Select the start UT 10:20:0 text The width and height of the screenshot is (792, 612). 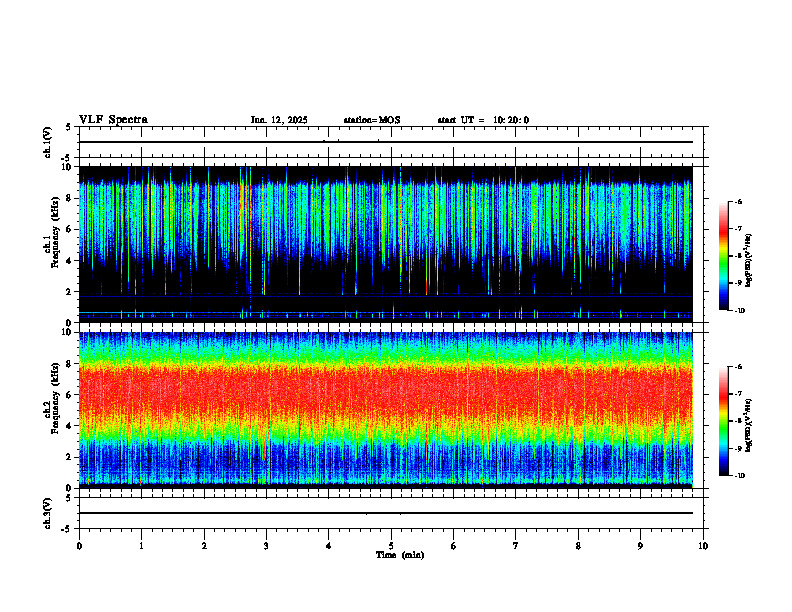pos(483,120)
